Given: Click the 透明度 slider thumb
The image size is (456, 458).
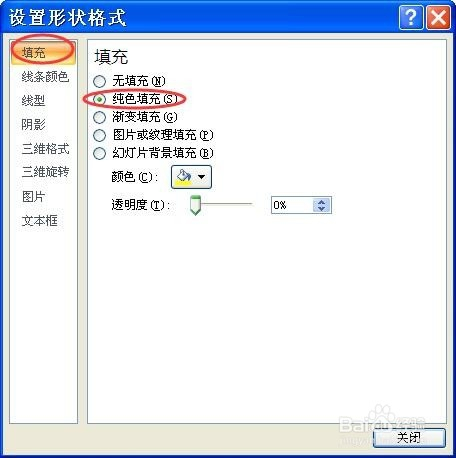Looking at the screenshot, I should [195, 205].
